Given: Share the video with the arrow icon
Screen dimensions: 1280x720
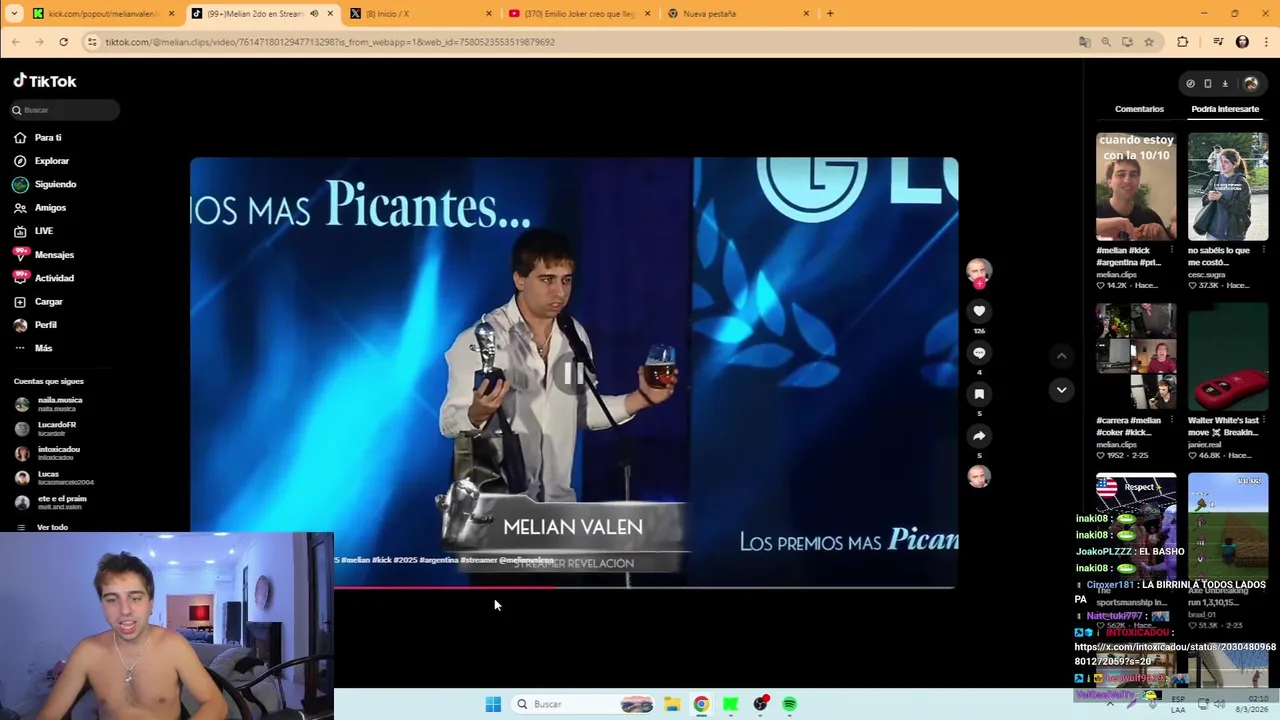Looking at the screenshot, I should click(979, 436).
